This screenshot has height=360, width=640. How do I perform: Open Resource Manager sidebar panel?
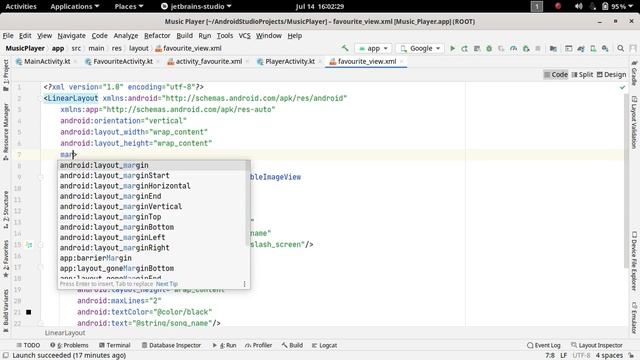[x=6, y=131]
